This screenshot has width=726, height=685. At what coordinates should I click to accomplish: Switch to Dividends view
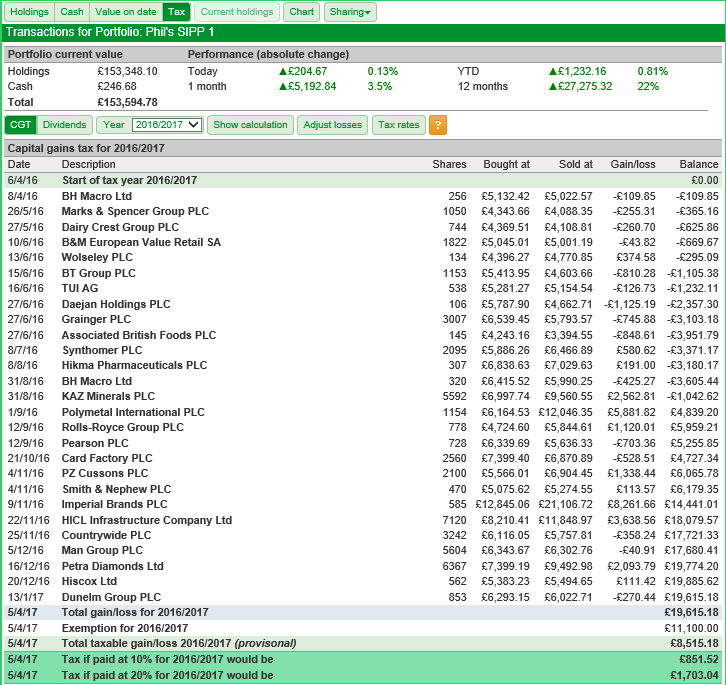64,125
